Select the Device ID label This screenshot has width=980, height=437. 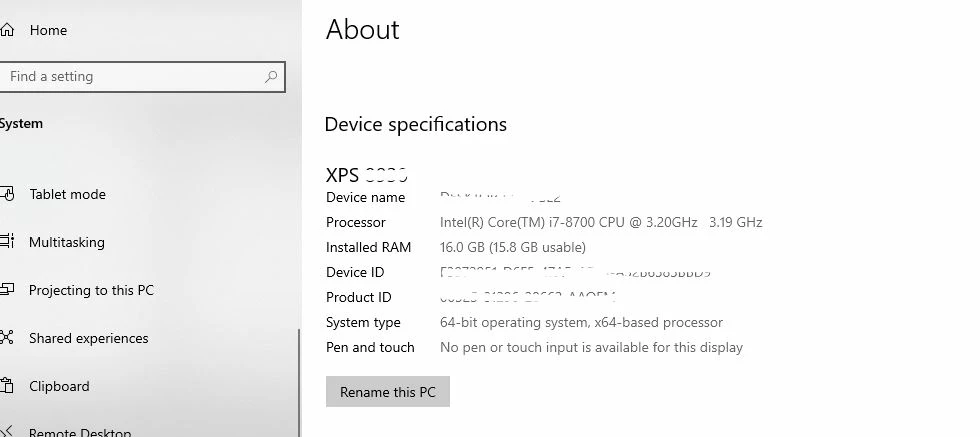(355, 273)
